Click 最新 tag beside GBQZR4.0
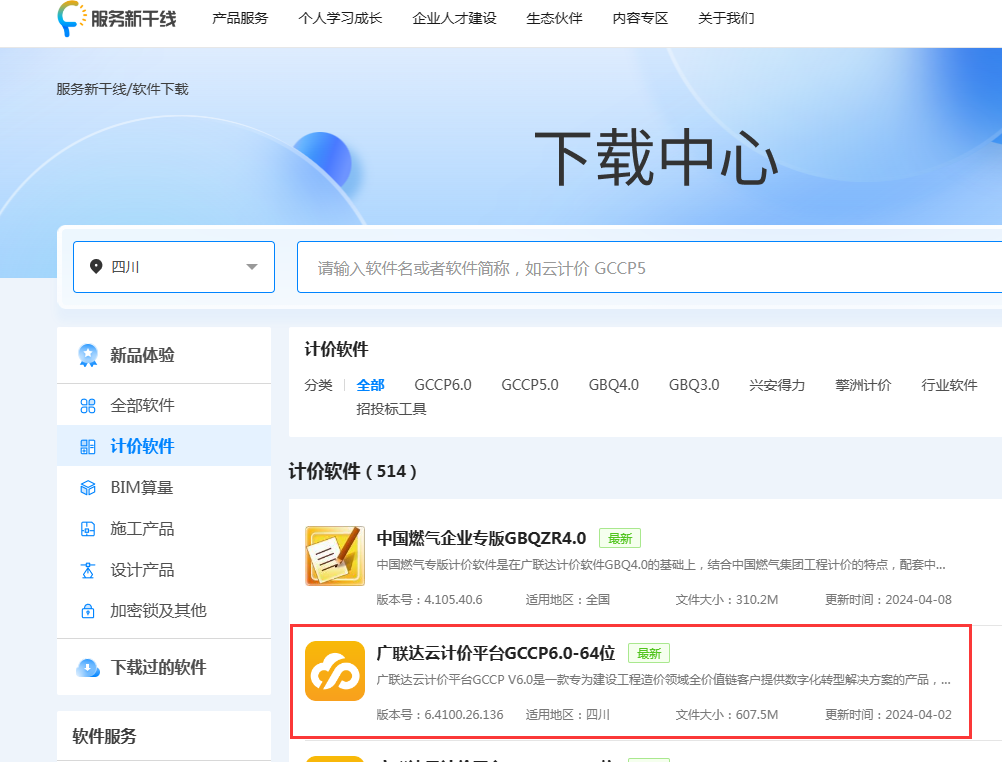Image resolution: width=1002 pixels, height=762 pixels. 620,538
